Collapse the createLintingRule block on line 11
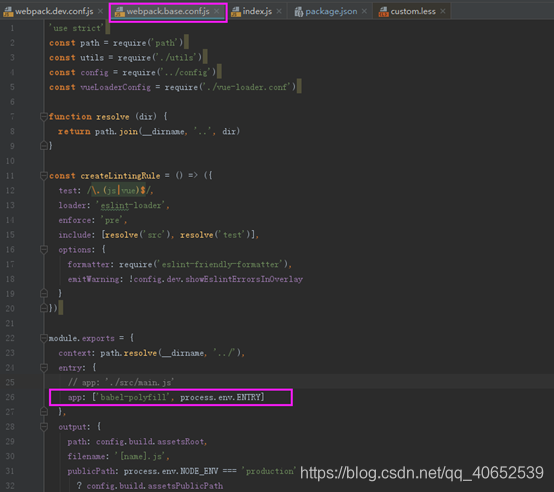The width and height of the screenshot is (554, 492). point(44,176)
